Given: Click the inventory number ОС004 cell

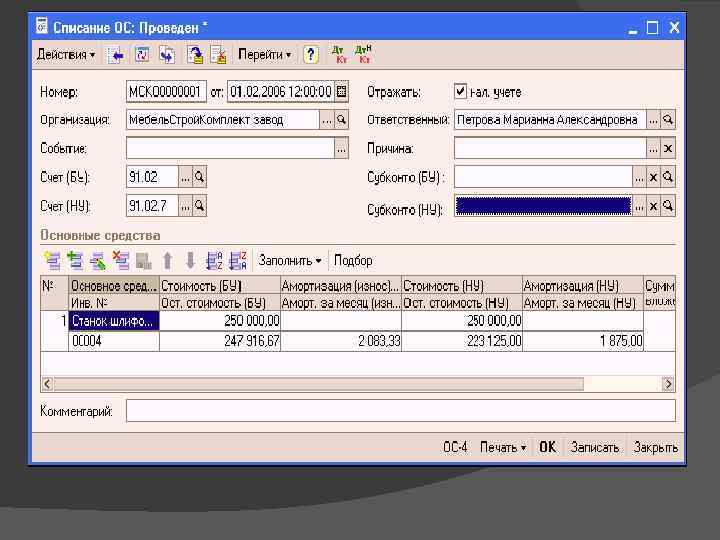Looking at the screenshot, I should [x=114, y=341].
